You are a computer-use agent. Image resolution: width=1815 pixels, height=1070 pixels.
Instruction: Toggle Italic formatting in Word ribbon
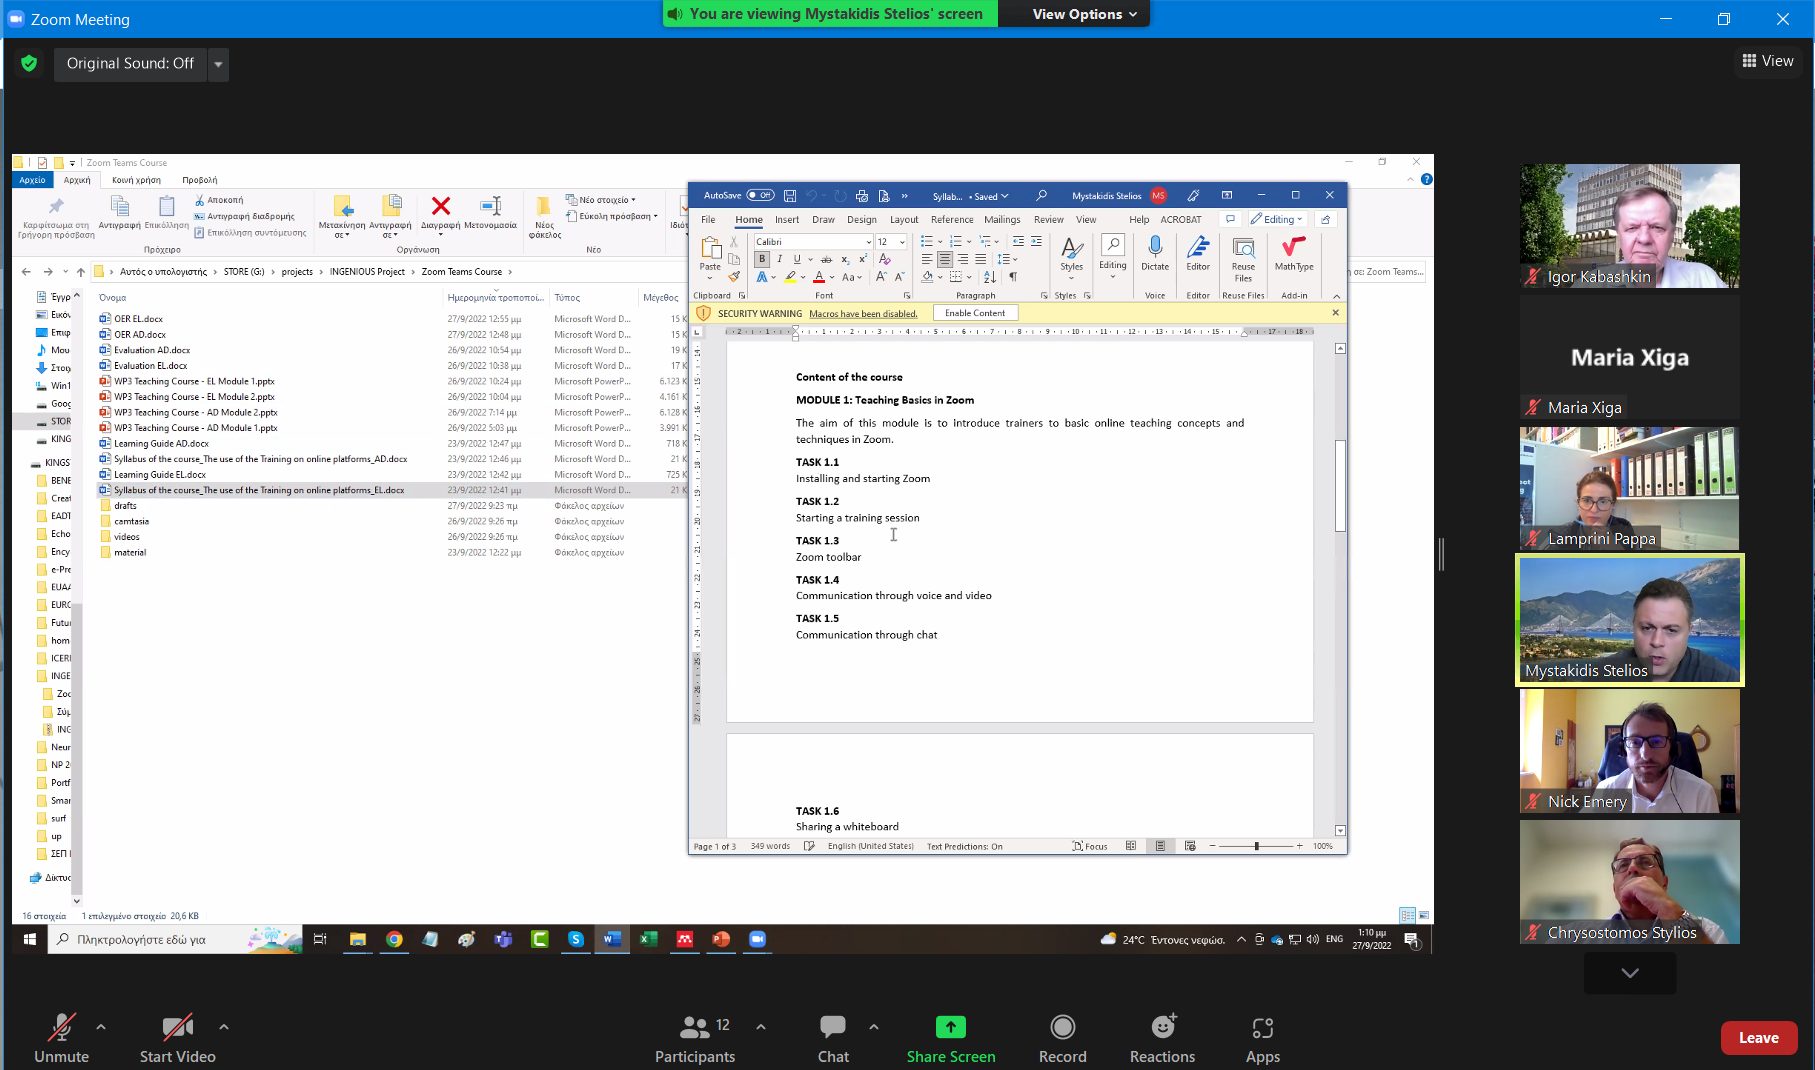pyautogui.click(x=779, y=259)
